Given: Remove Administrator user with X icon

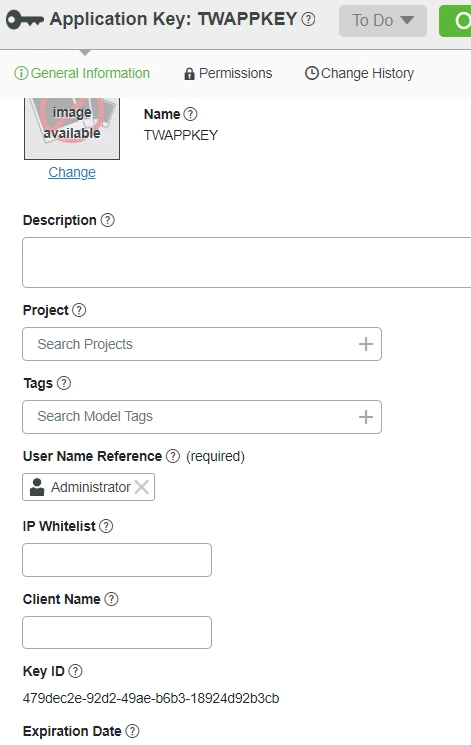Looking at the screenshot, I should (x=142, y=487).
